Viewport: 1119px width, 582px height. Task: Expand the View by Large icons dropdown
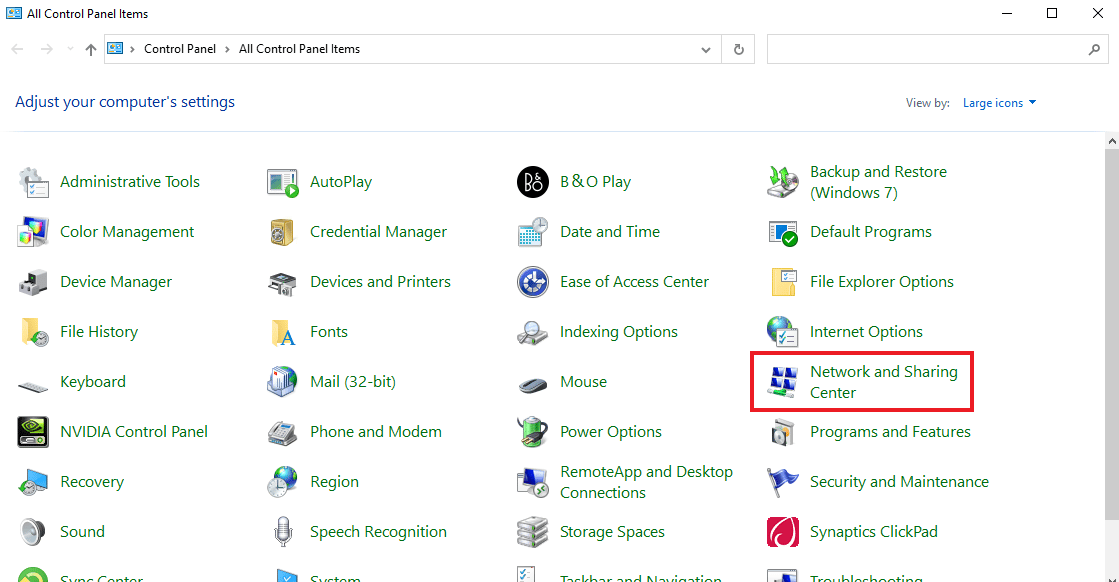tap(999, 103)
